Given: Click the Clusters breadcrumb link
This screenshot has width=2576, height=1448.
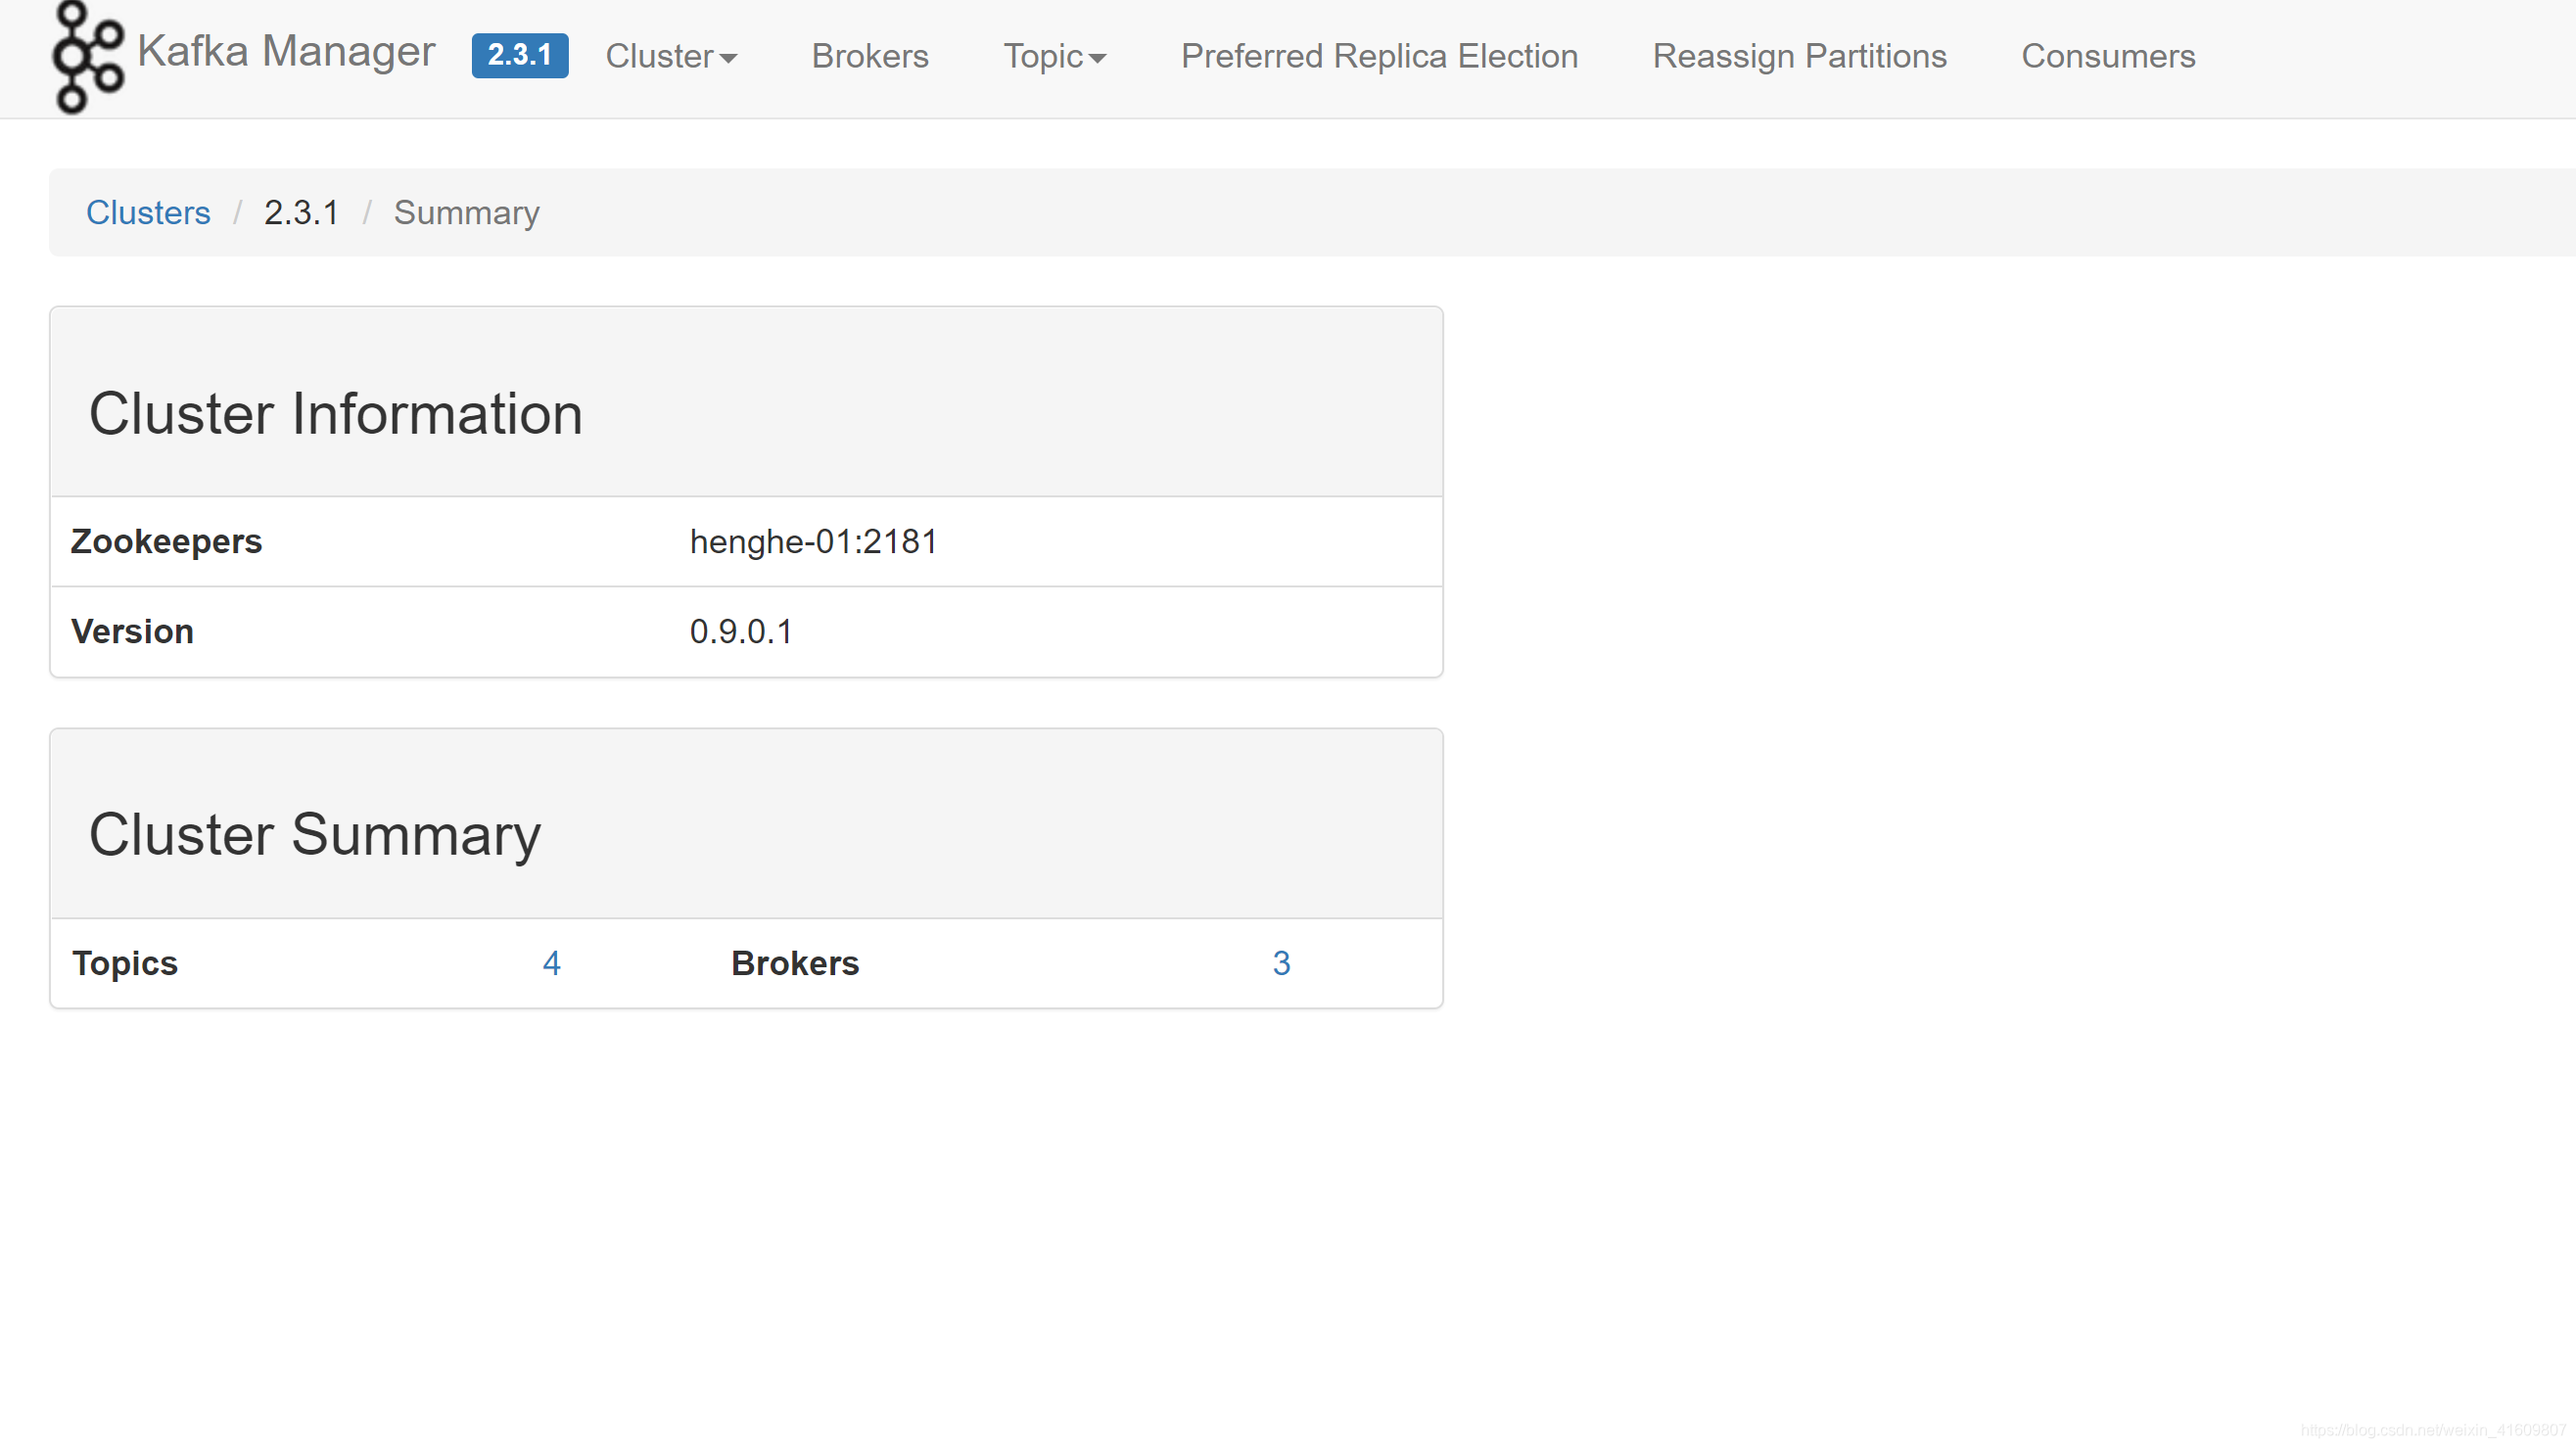Looking at the screenshot, I should click(148, 212).
